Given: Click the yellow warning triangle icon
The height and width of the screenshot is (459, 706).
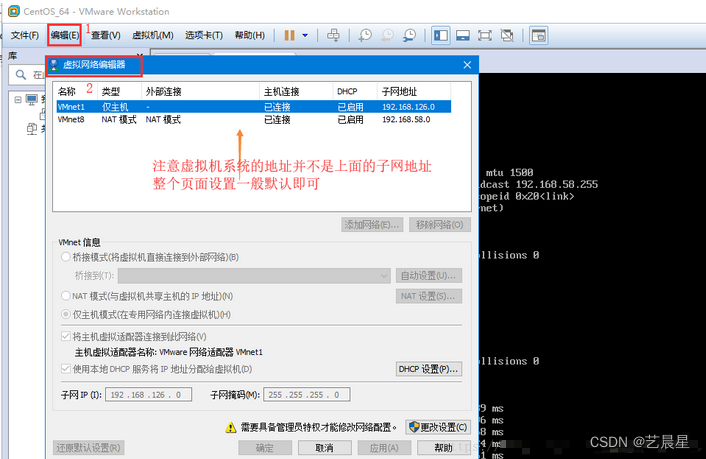Looking at the screenshot, I should [231, 427].
